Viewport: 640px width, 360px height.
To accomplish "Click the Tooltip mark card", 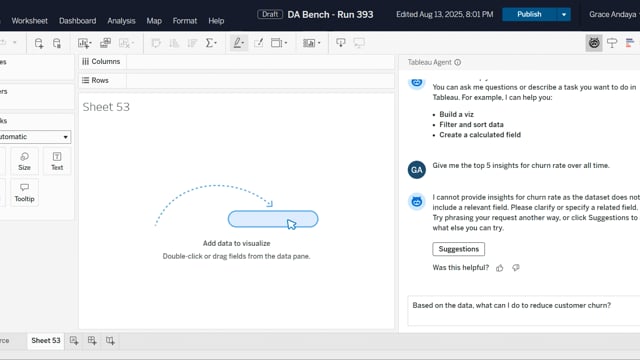I will click(24, 193).
